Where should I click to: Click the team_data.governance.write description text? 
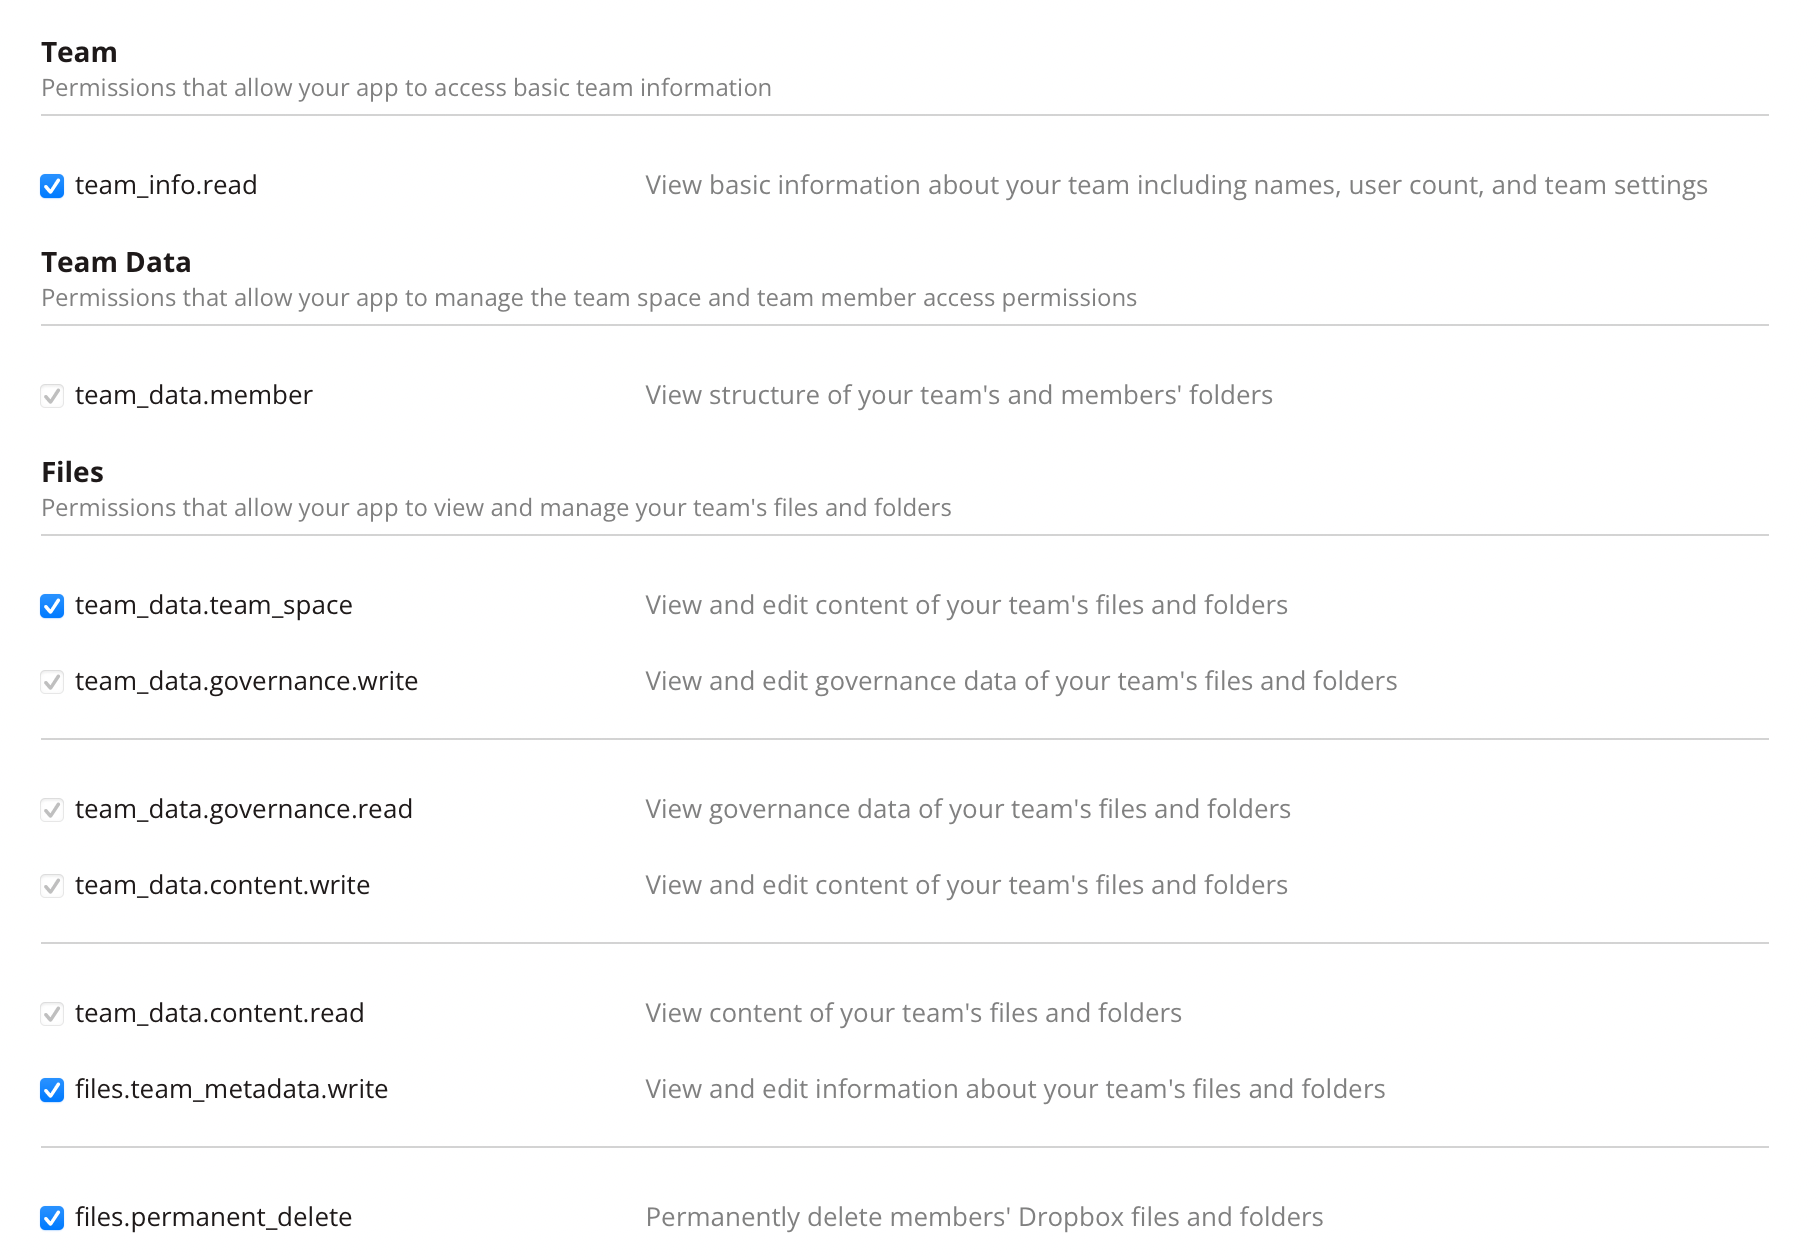1021,681
